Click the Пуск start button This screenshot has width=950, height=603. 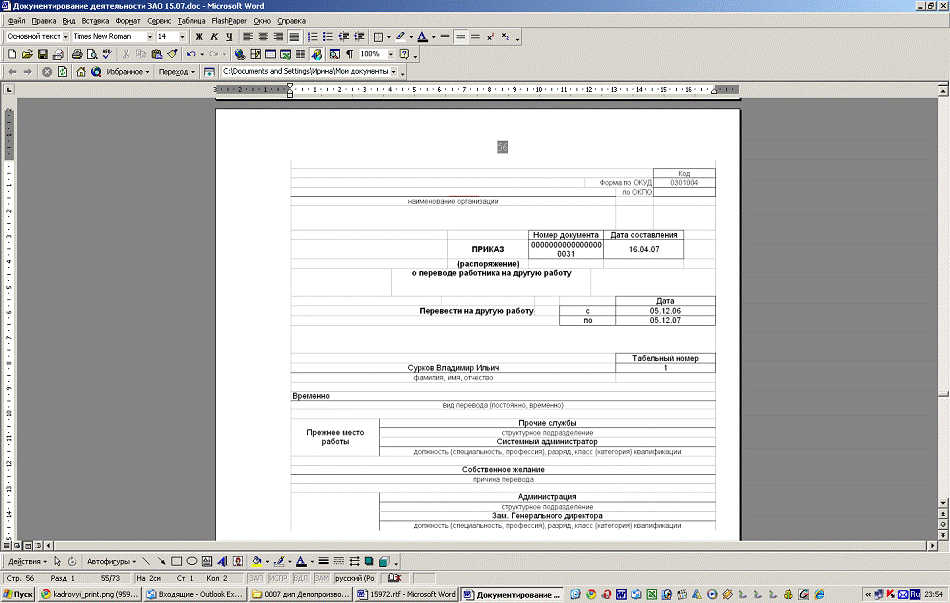point(19,594)
